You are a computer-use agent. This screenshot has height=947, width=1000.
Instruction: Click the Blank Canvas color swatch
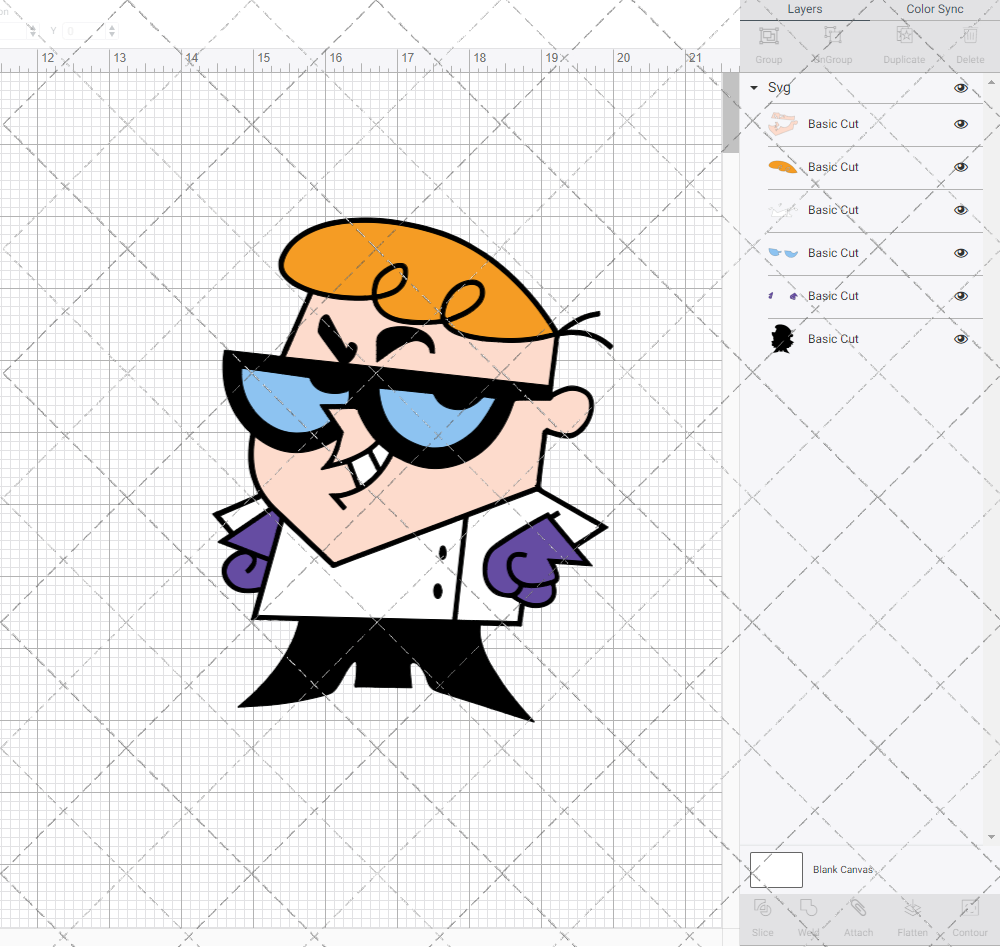pos(776,870)
